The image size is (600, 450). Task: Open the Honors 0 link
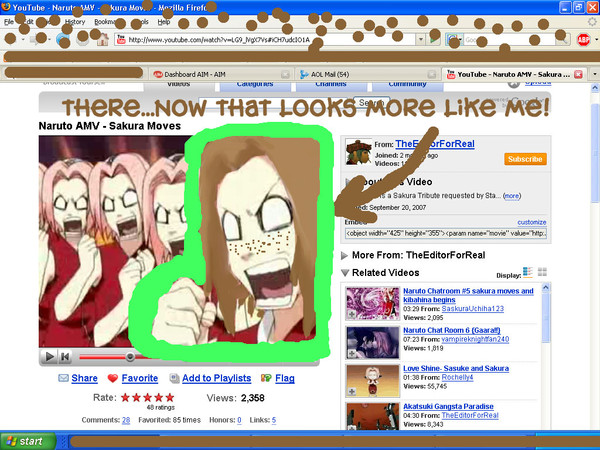pyautogui.click(x=239, y=420)
